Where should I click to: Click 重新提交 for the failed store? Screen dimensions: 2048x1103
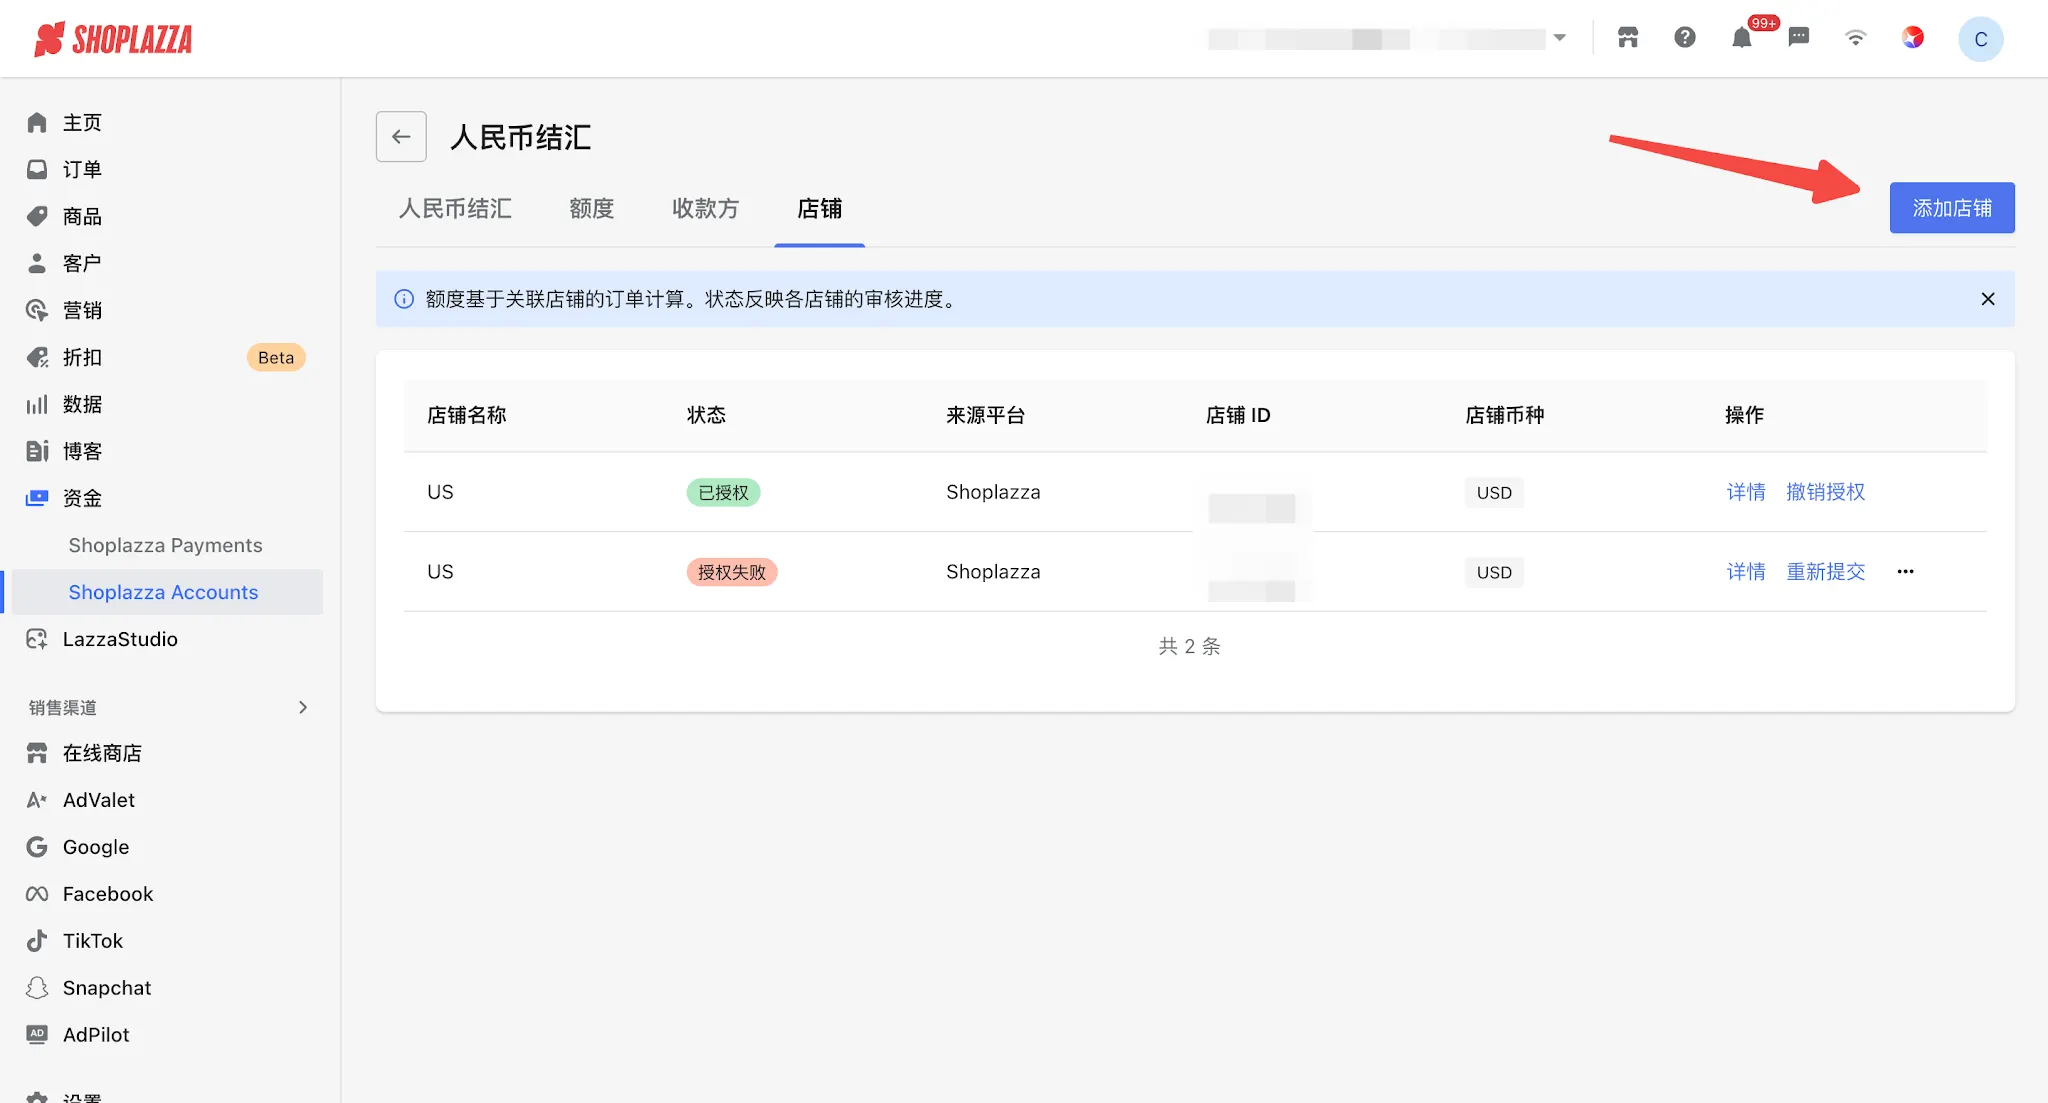(1826, 572)
